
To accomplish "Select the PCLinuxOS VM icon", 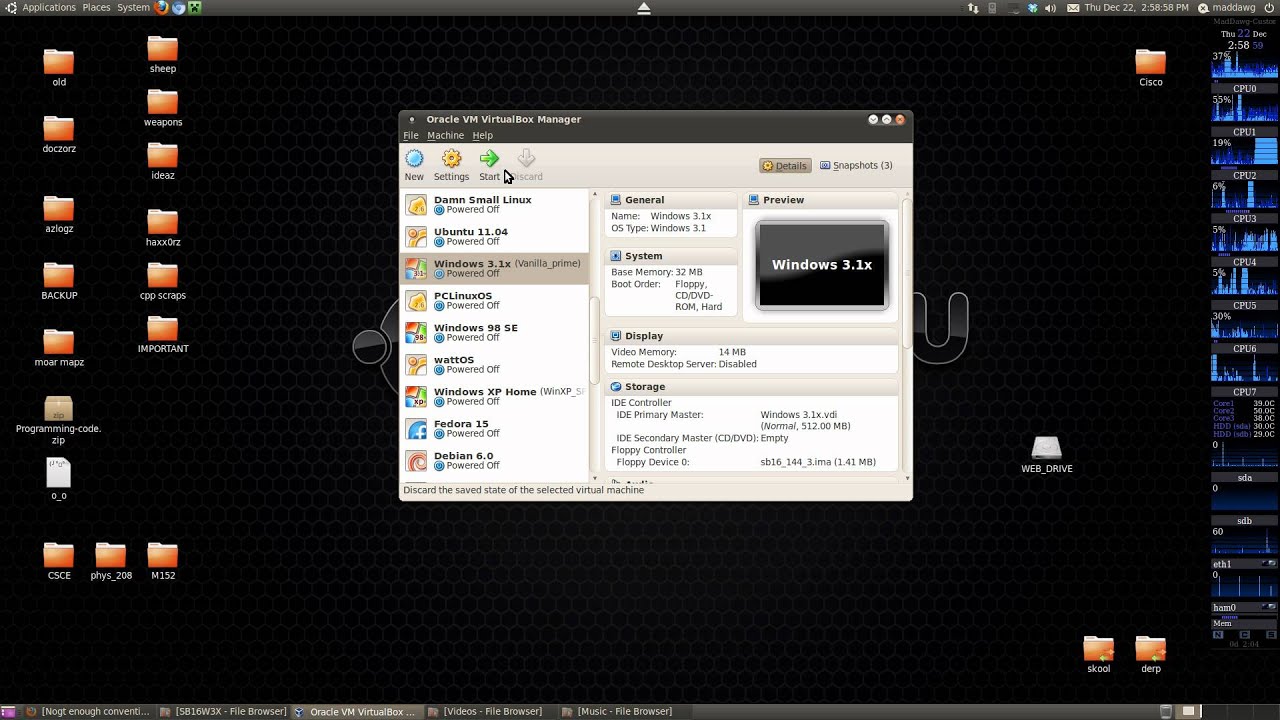I will click(416, 300).
